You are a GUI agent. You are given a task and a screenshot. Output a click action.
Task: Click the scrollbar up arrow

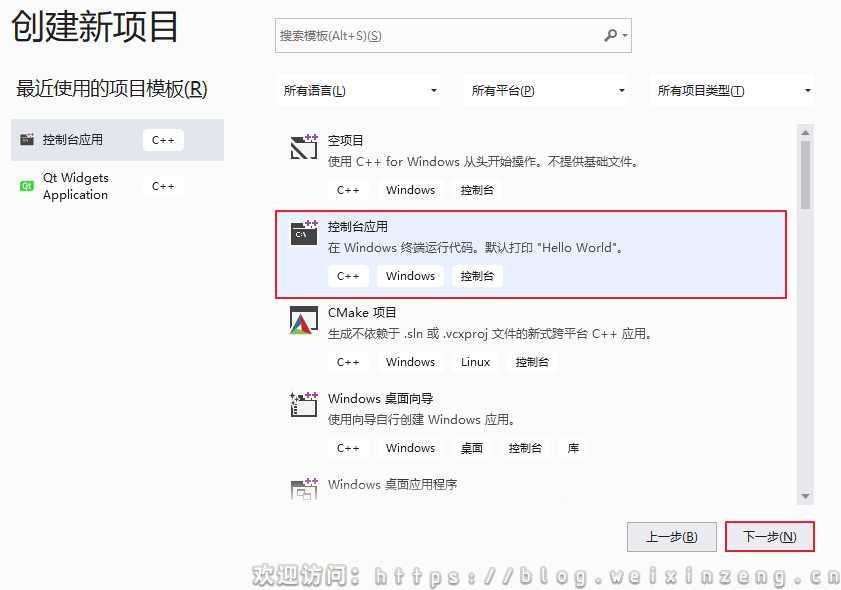806,132
